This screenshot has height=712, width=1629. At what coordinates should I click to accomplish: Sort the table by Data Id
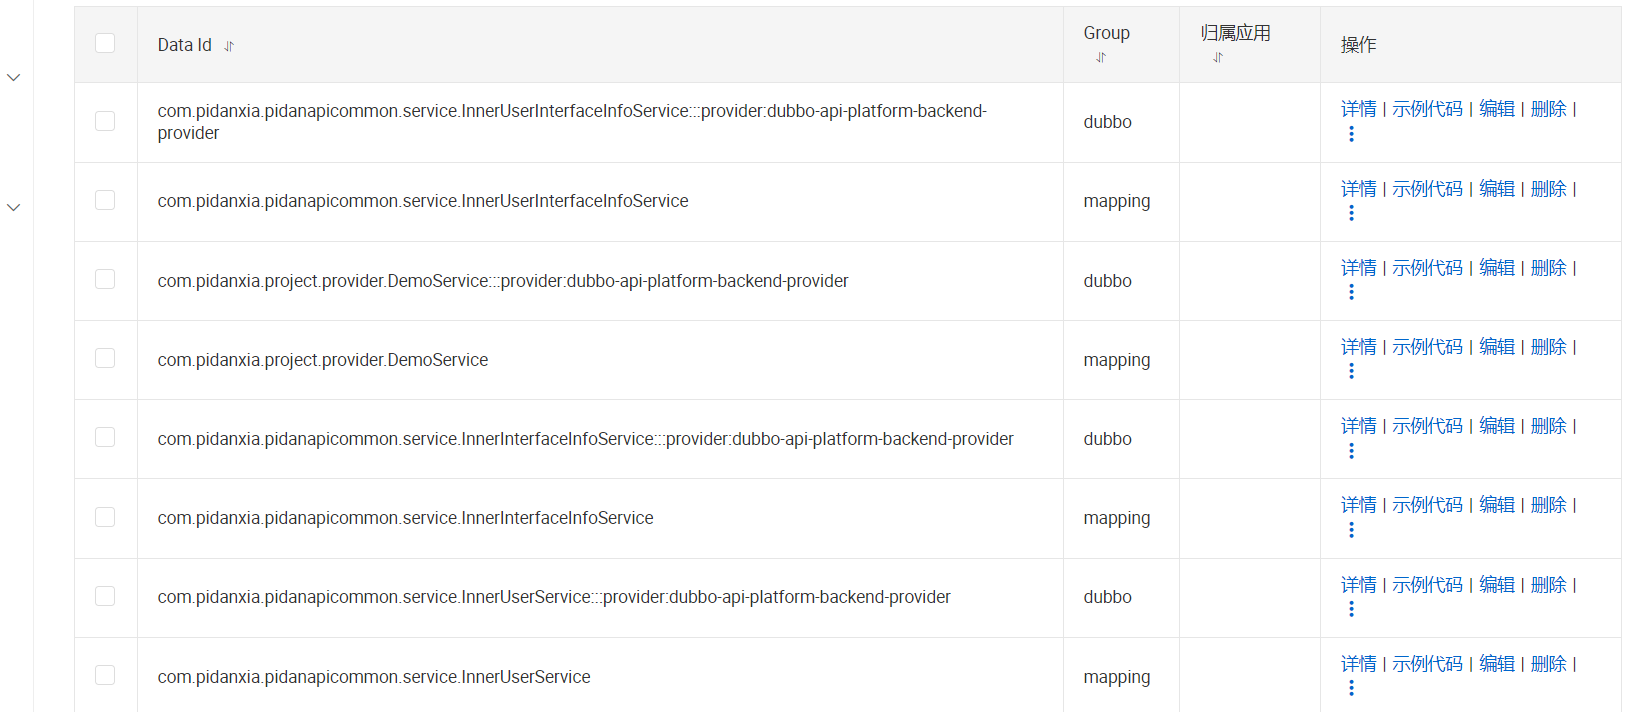coord(229,46)
